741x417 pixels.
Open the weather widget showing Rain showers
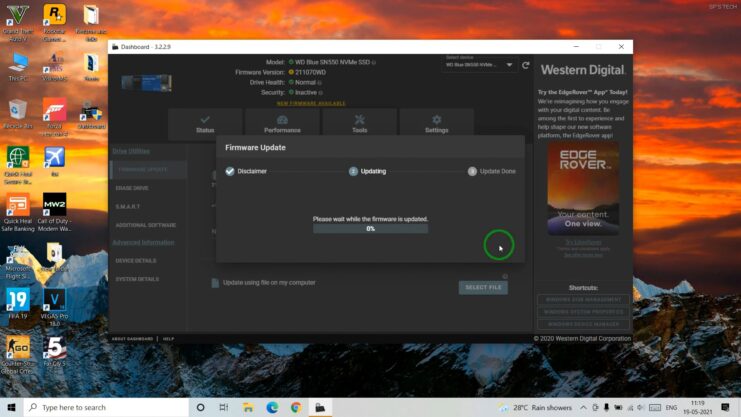(x=536, y=408)
